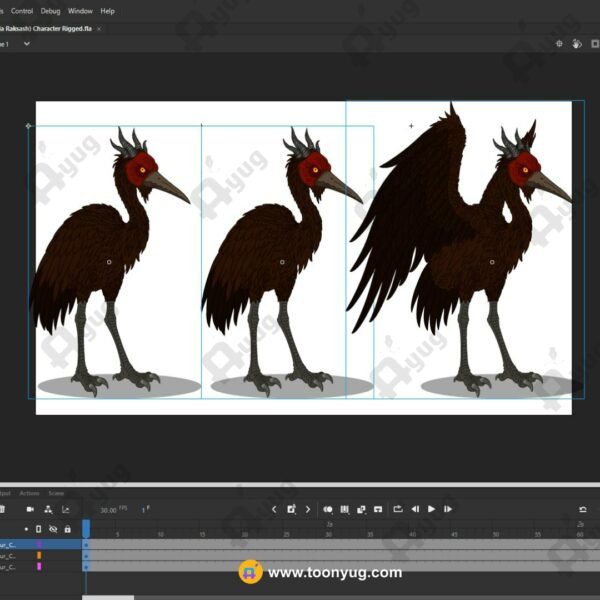Click the reset timeline zoom icon

583,509
